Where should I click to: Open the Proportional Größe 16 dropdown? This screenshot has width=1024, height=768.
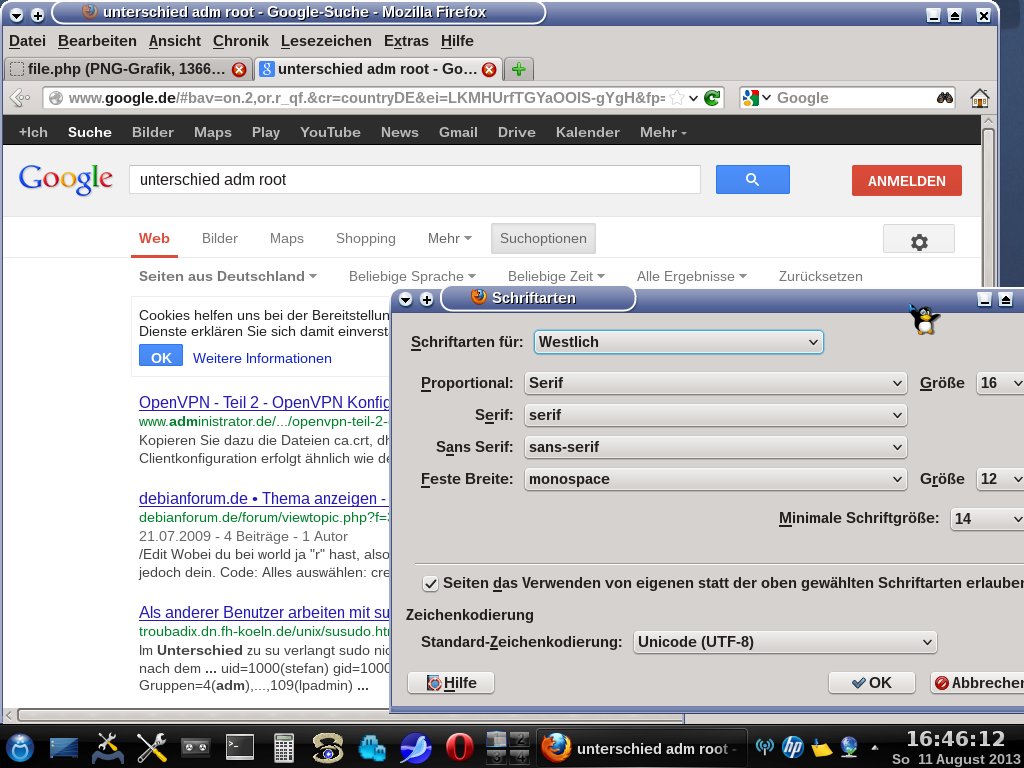pos(1000,383)
